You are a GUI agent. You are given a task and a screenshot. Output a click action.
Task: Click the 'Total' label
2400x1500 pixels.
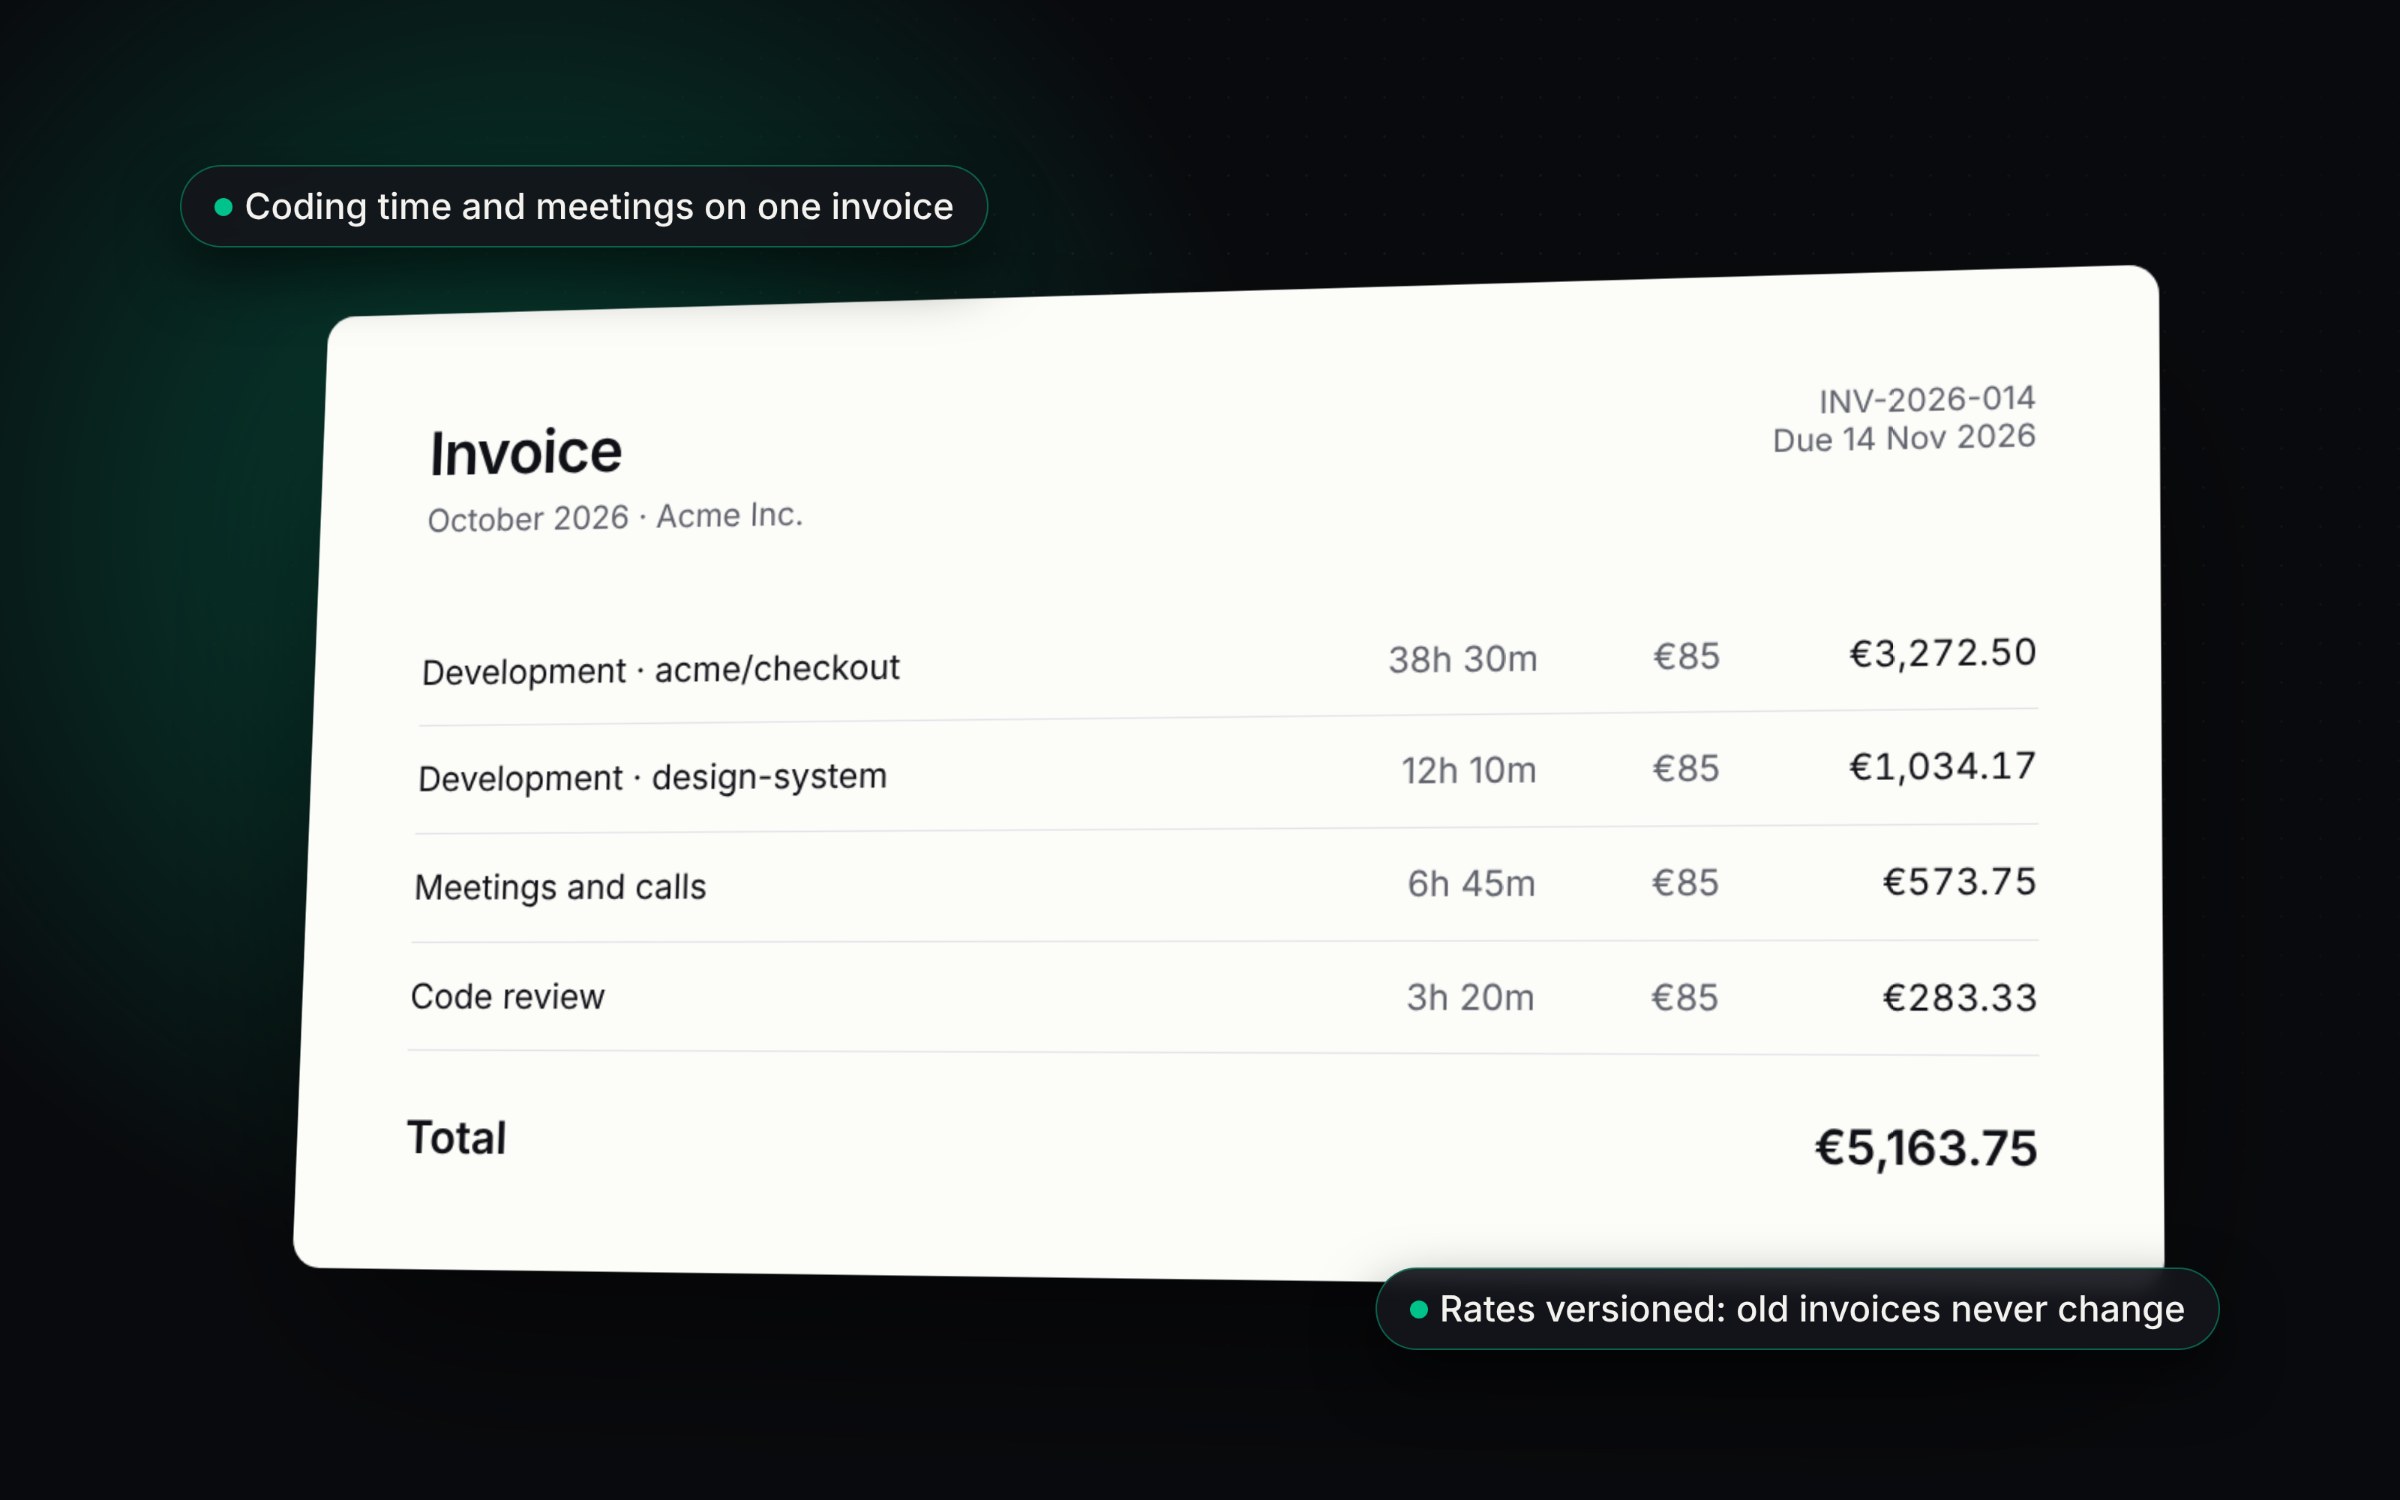coord(457,1138)
